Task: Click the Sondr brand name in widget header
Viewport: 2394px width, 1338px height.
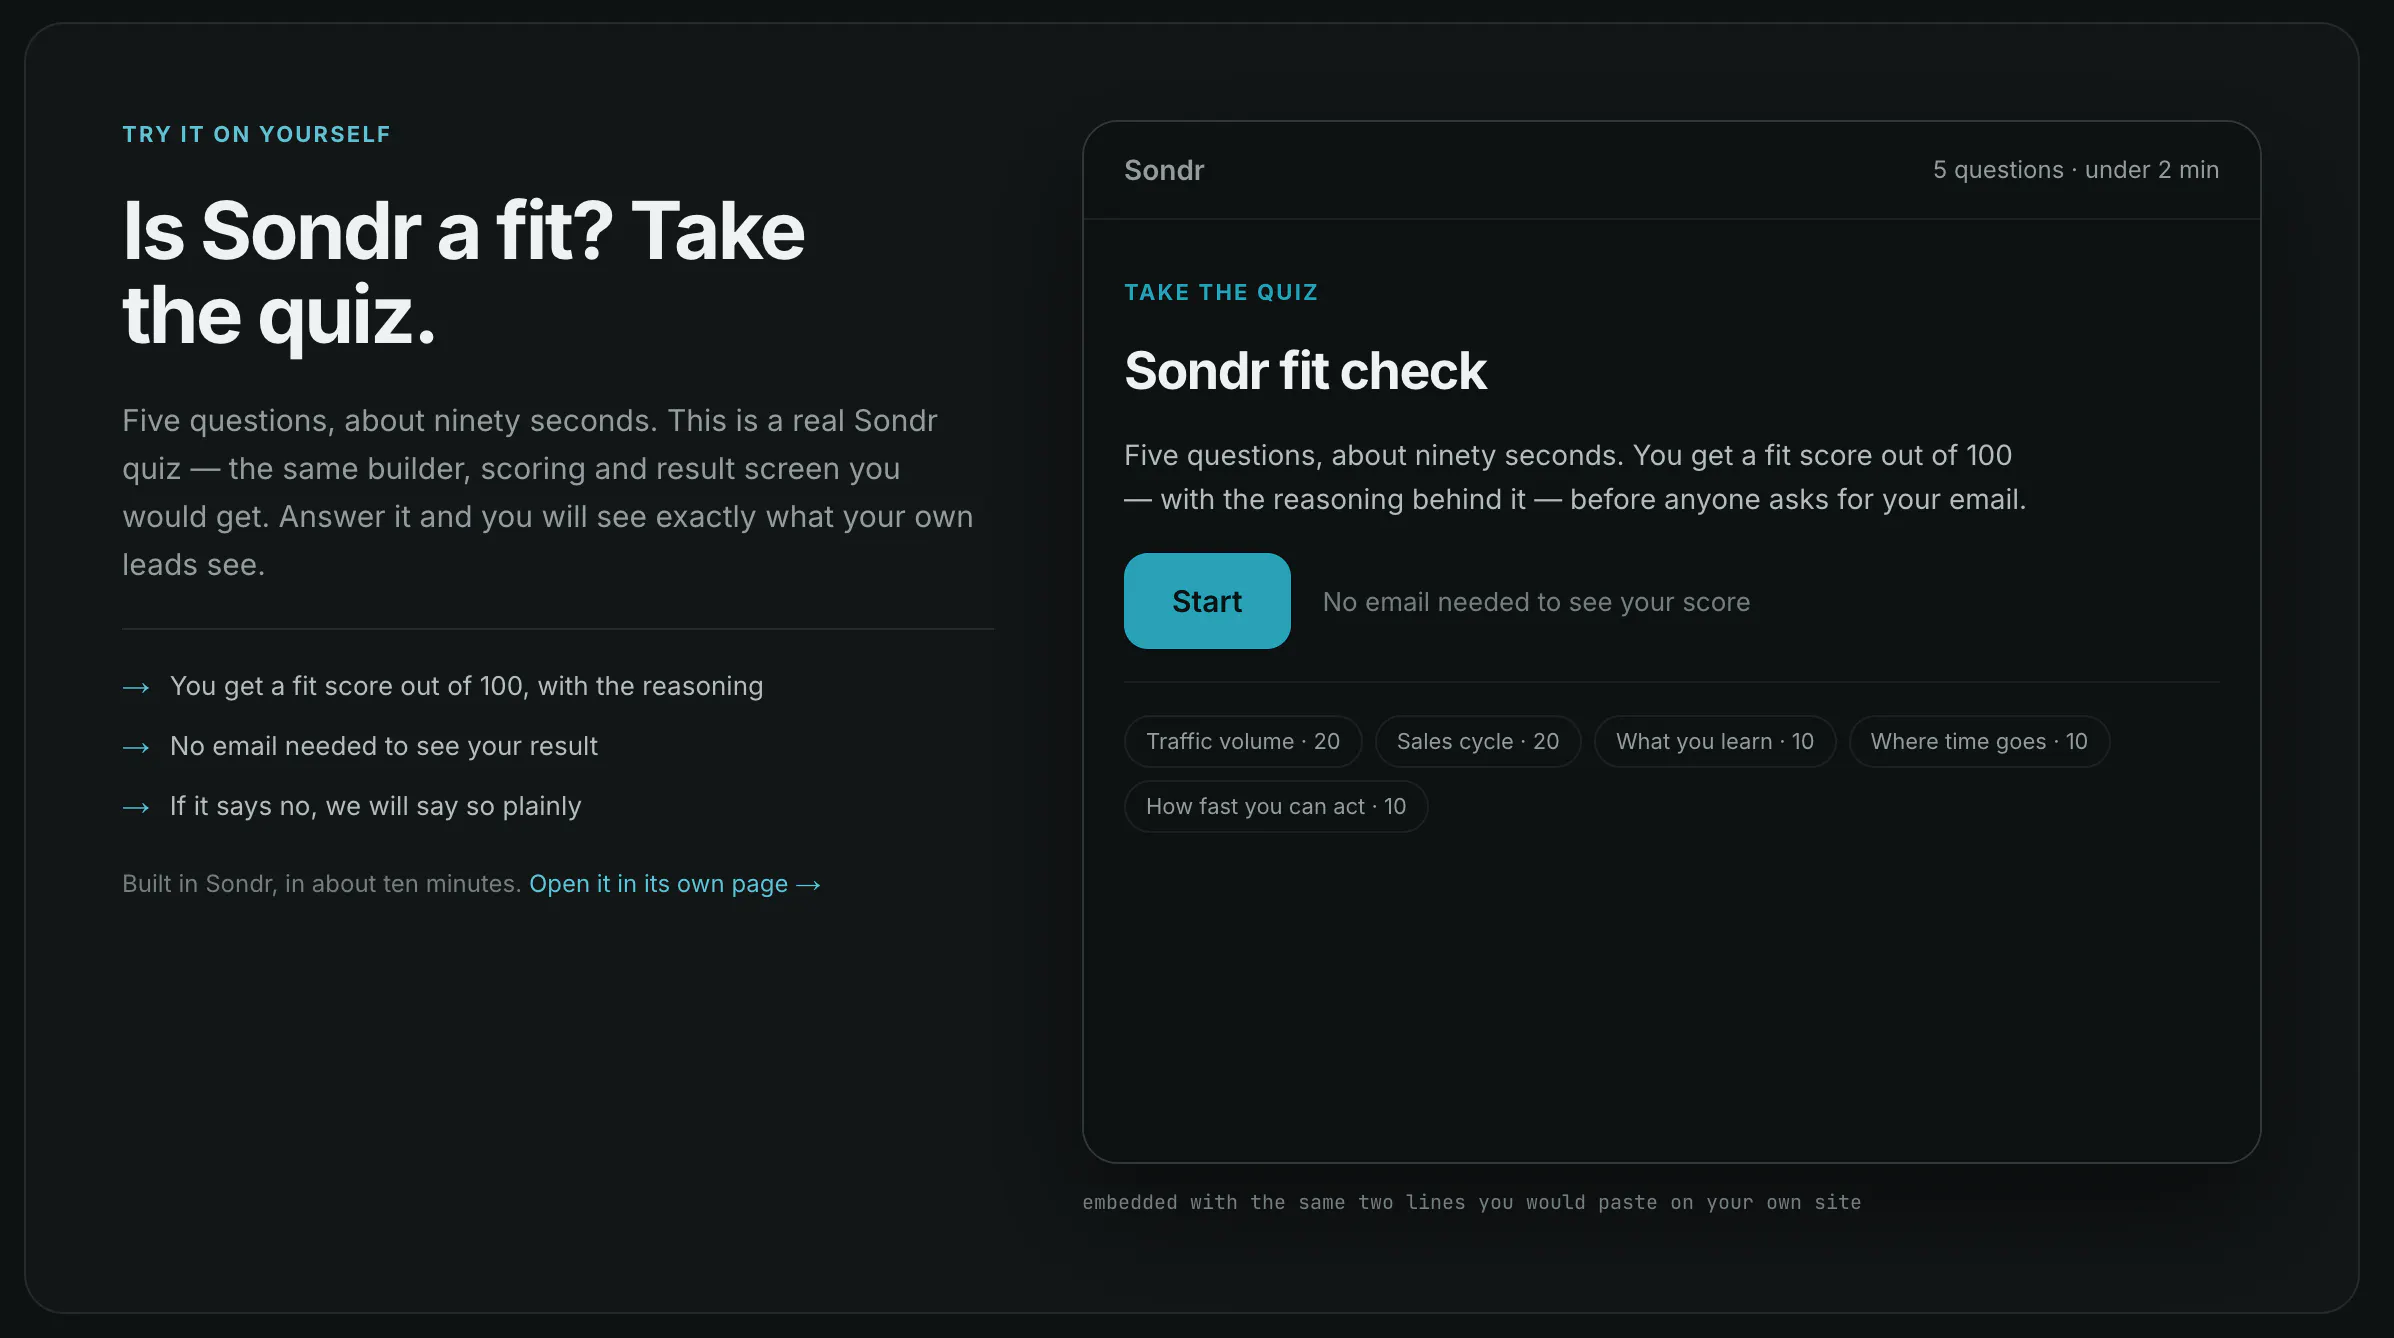Action: pyautogui.click(x=1164, y=170)
